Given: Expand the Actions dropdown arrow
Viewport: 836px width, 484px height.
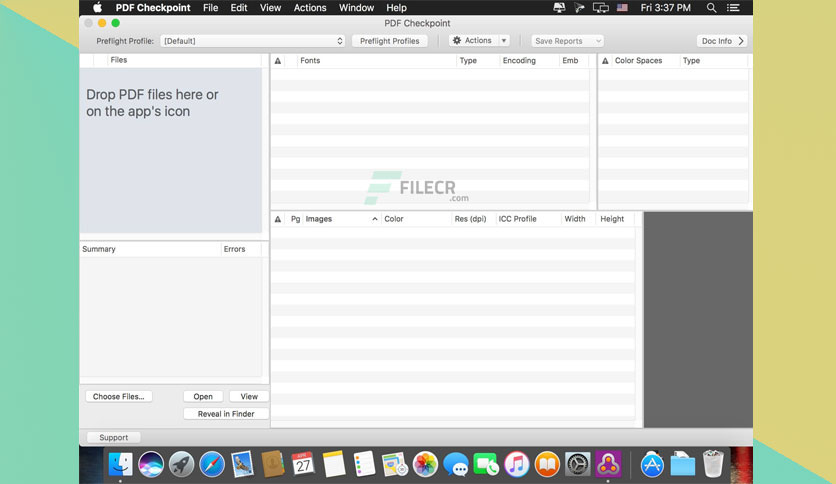Looking at the screenshot, I should tap(504, 41).
